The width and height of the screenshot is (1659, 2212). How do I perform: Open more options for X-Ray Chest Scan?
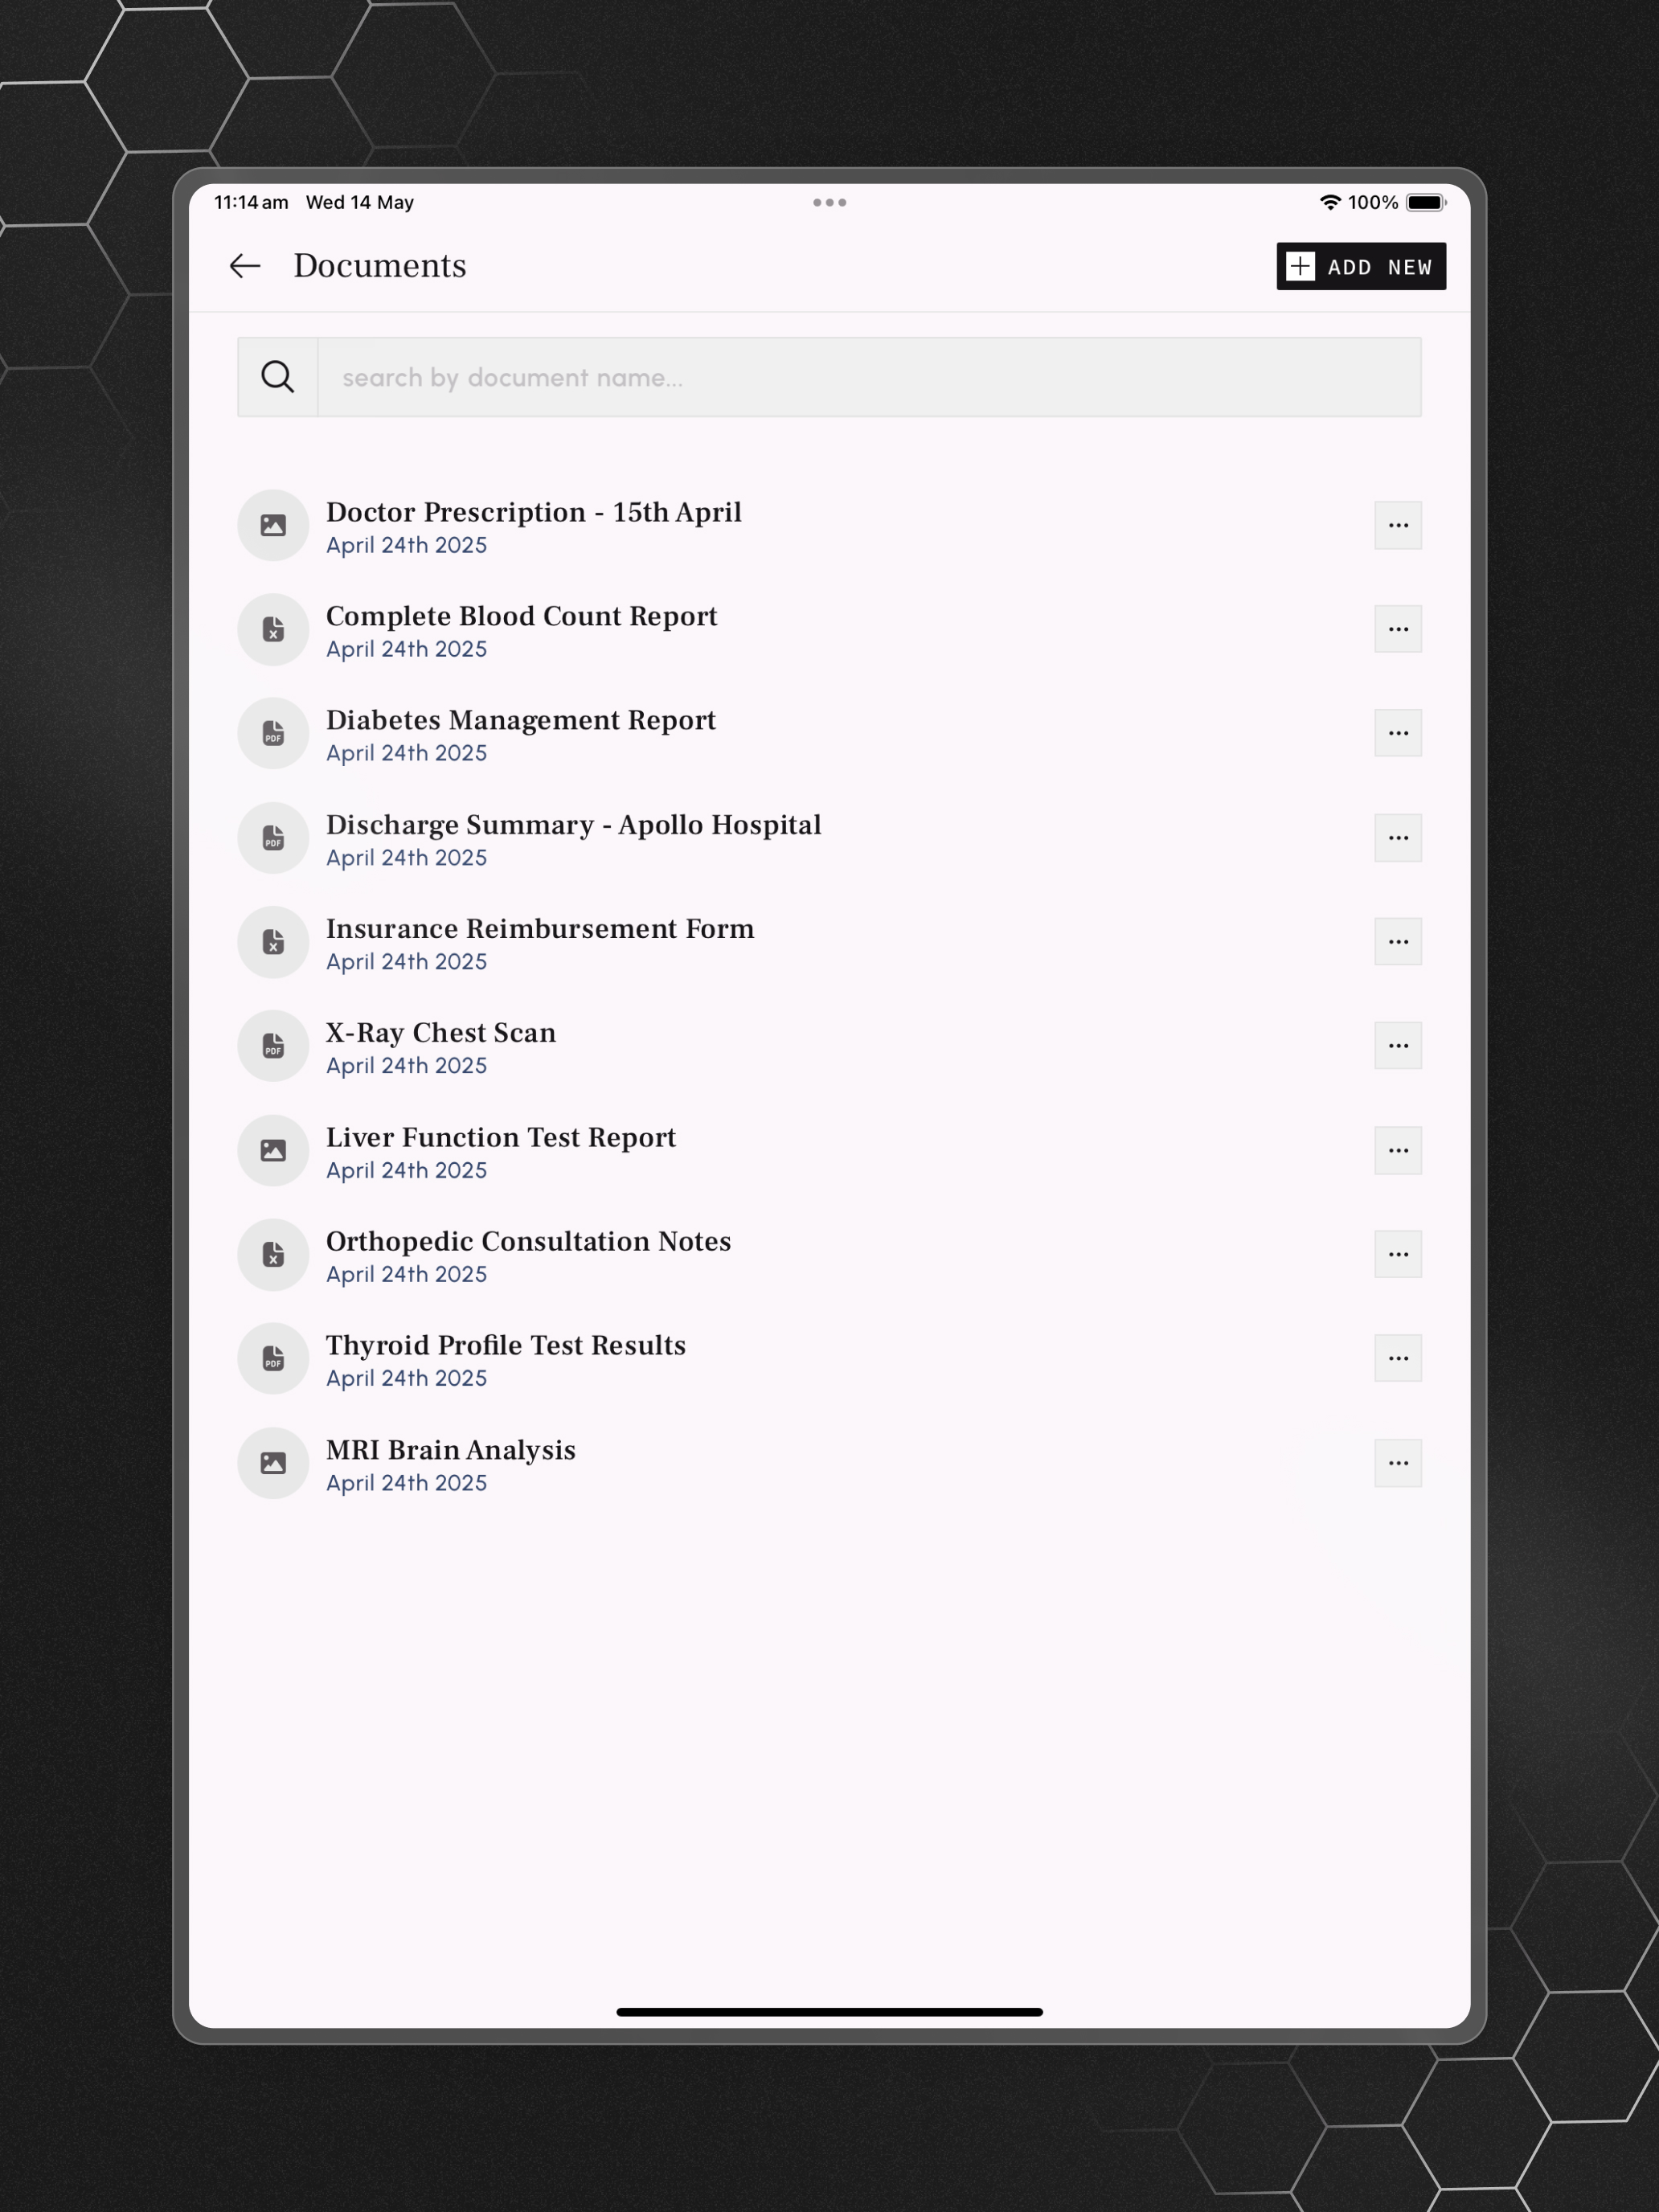pos(1398,1046)
